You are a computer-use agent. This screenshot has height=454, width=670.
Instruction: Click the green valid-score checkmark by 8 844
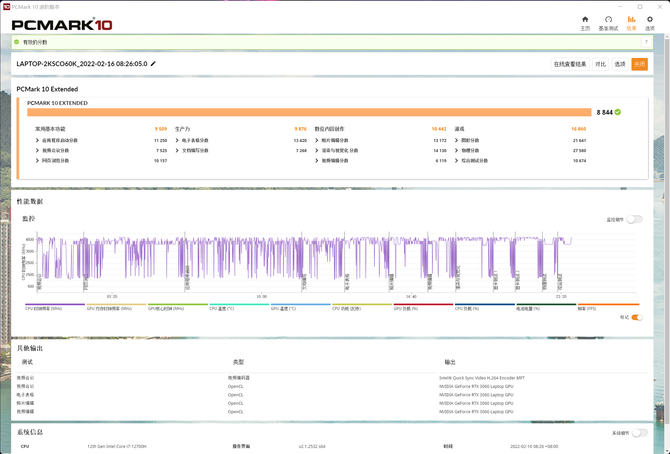[618, 112]
